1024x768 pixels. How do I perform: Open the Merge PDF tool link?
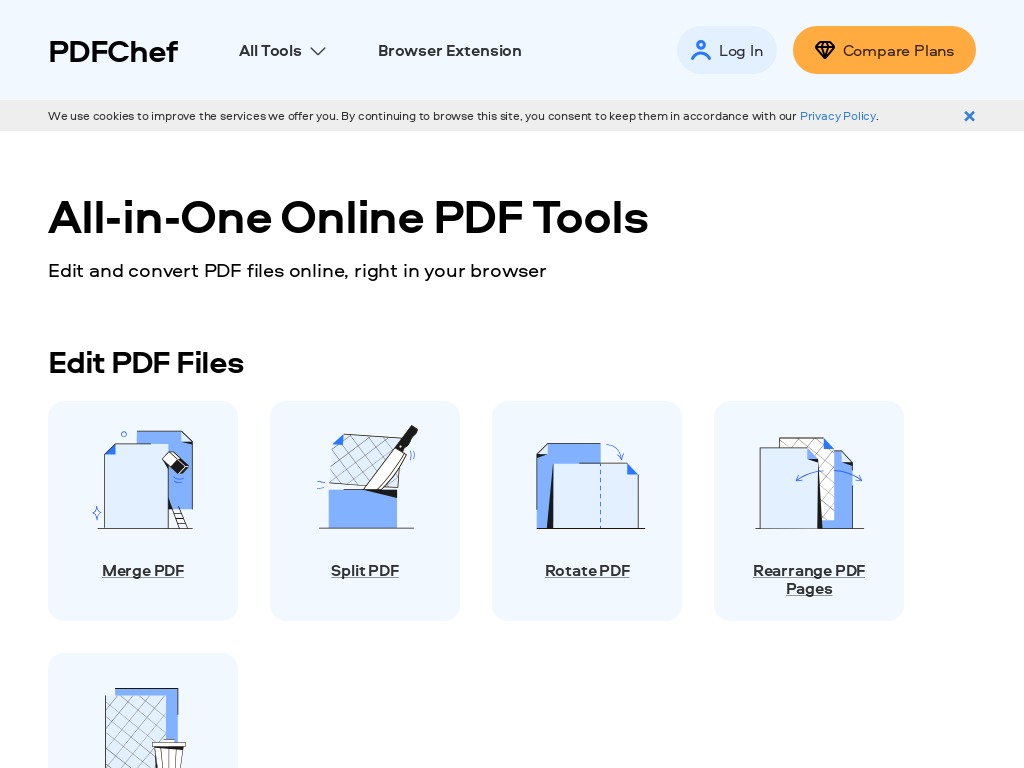tap(143, 571)
